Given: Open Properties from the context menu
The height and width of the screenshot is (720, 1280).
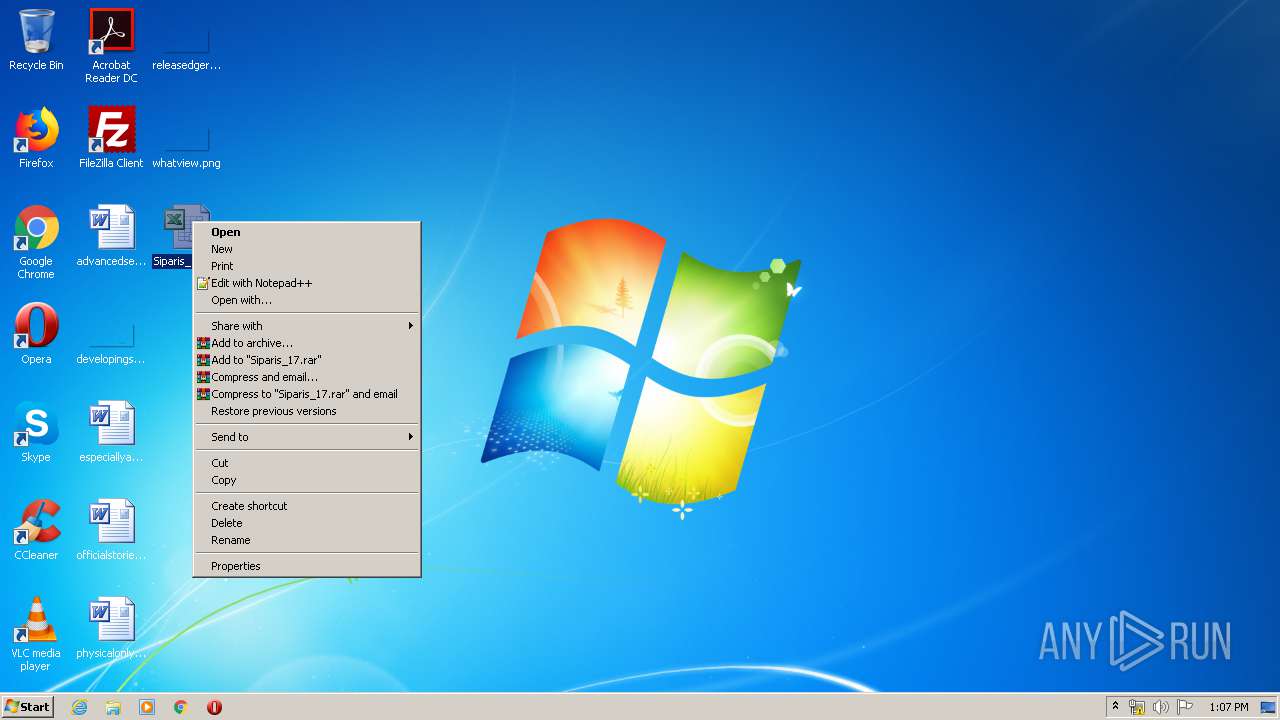Looking at the screenshot, I should 307,566.
